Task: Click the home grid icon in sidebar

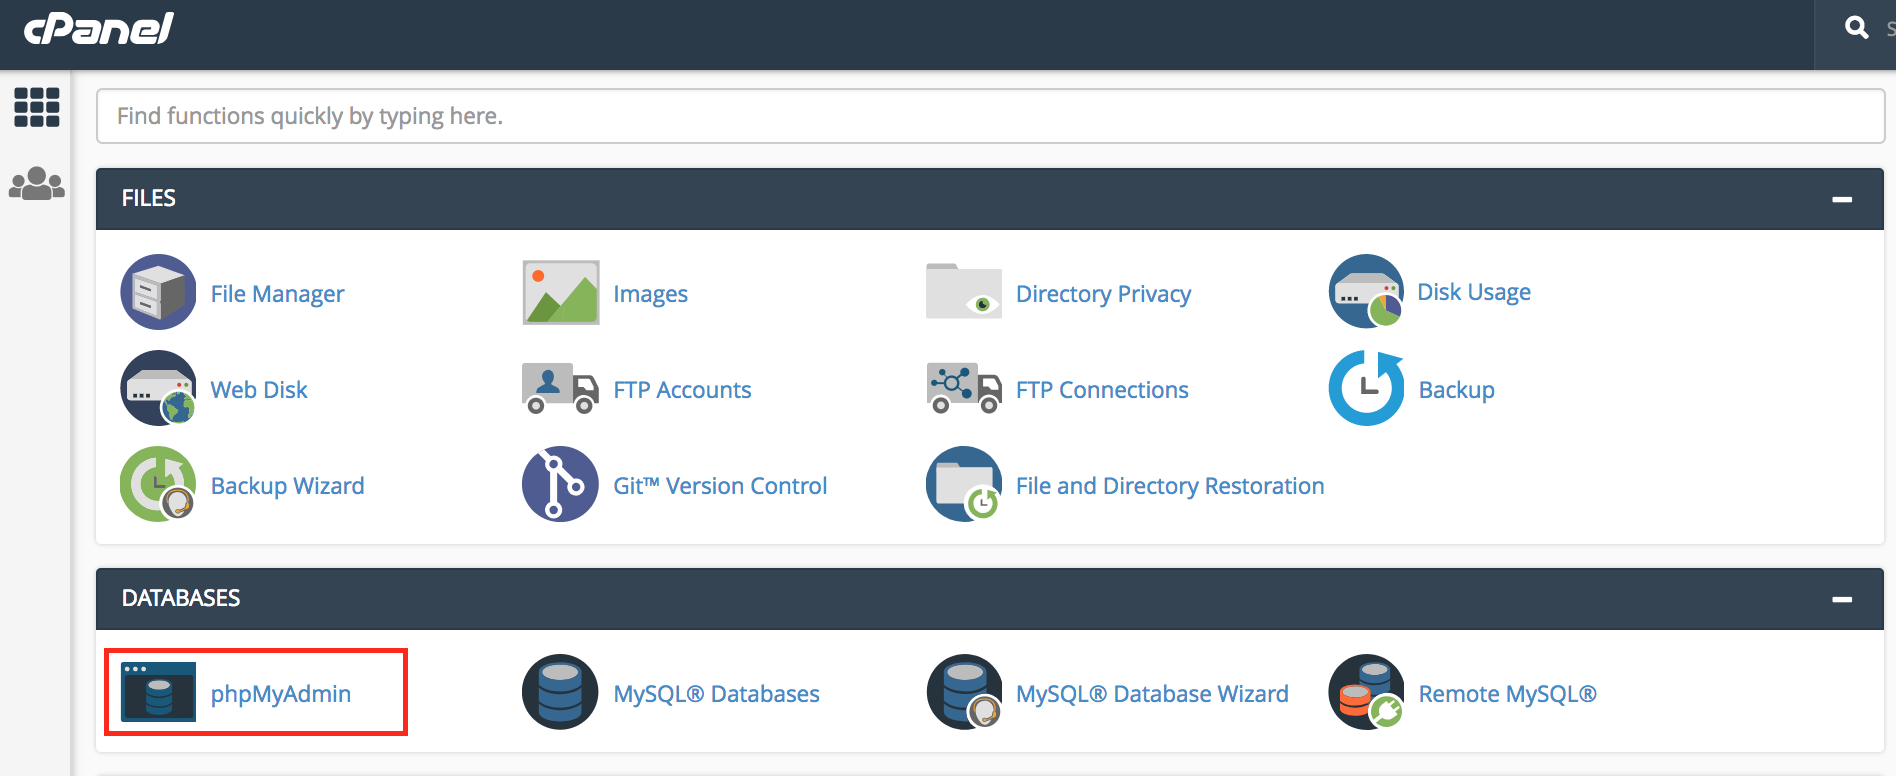Action: point(37,107)
